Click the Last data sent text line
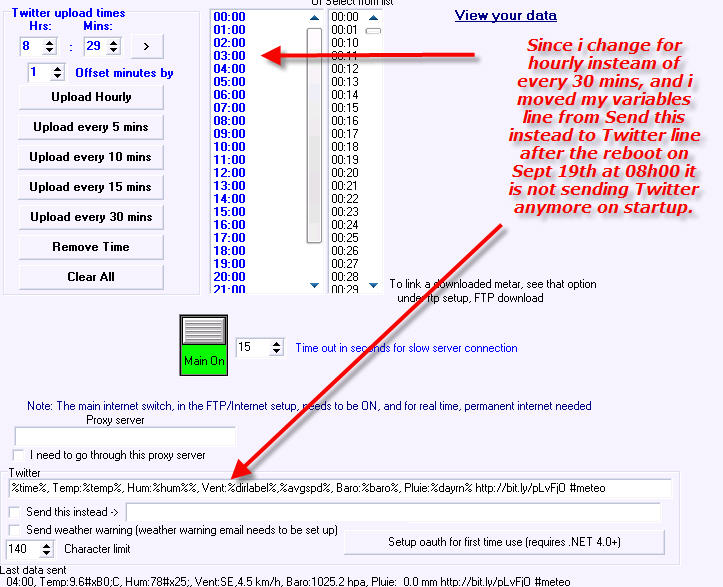Viewport: 723px width, 587px height. [x=288, y=581]
